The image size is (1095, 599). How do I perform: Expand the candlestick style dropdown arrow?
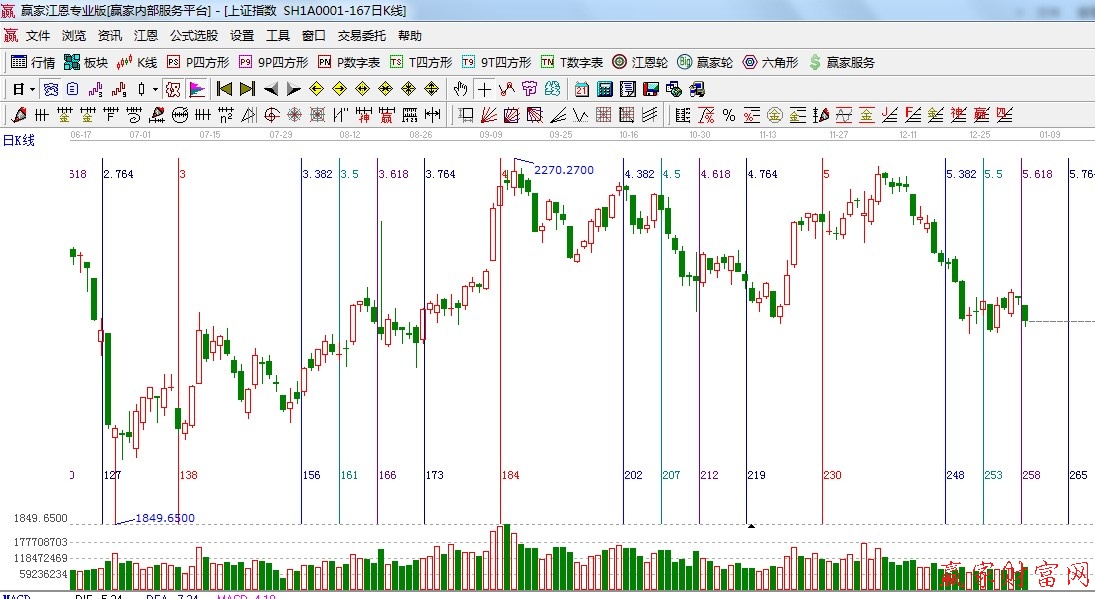[x=154, y=89]
